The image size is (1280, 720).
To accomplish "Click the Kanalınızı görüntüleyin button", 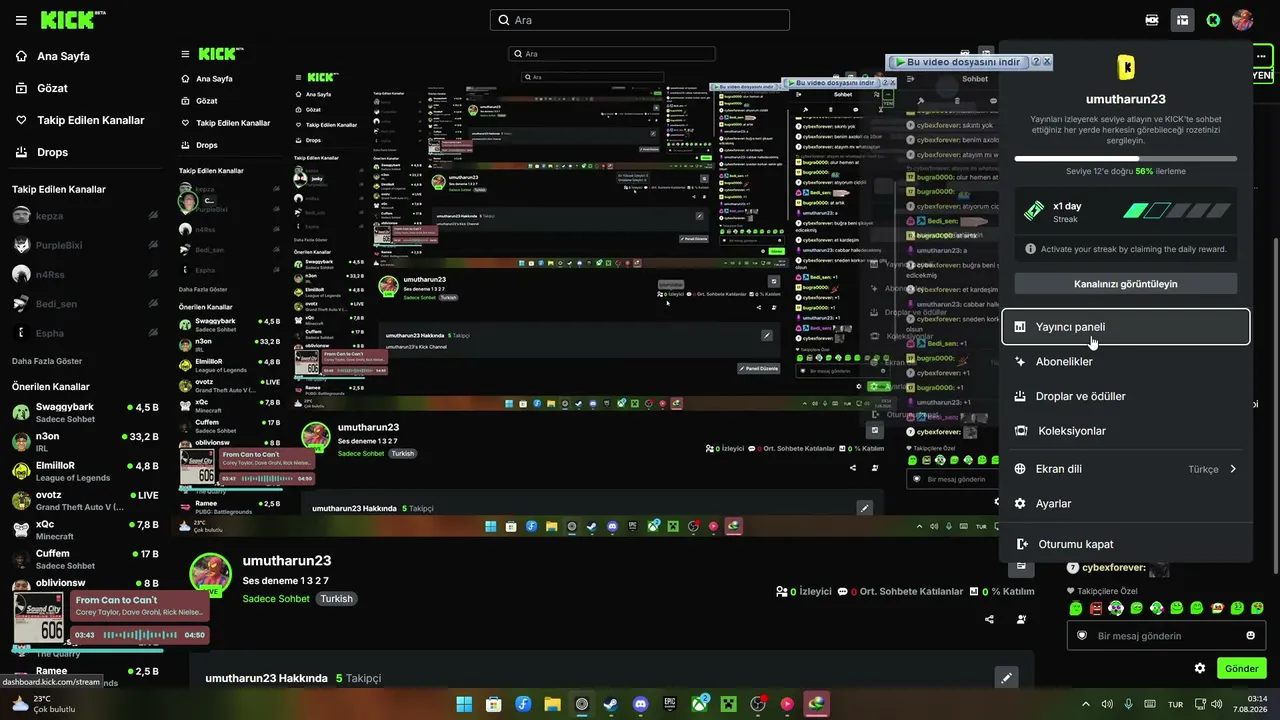I will (x=1126, y=284).
